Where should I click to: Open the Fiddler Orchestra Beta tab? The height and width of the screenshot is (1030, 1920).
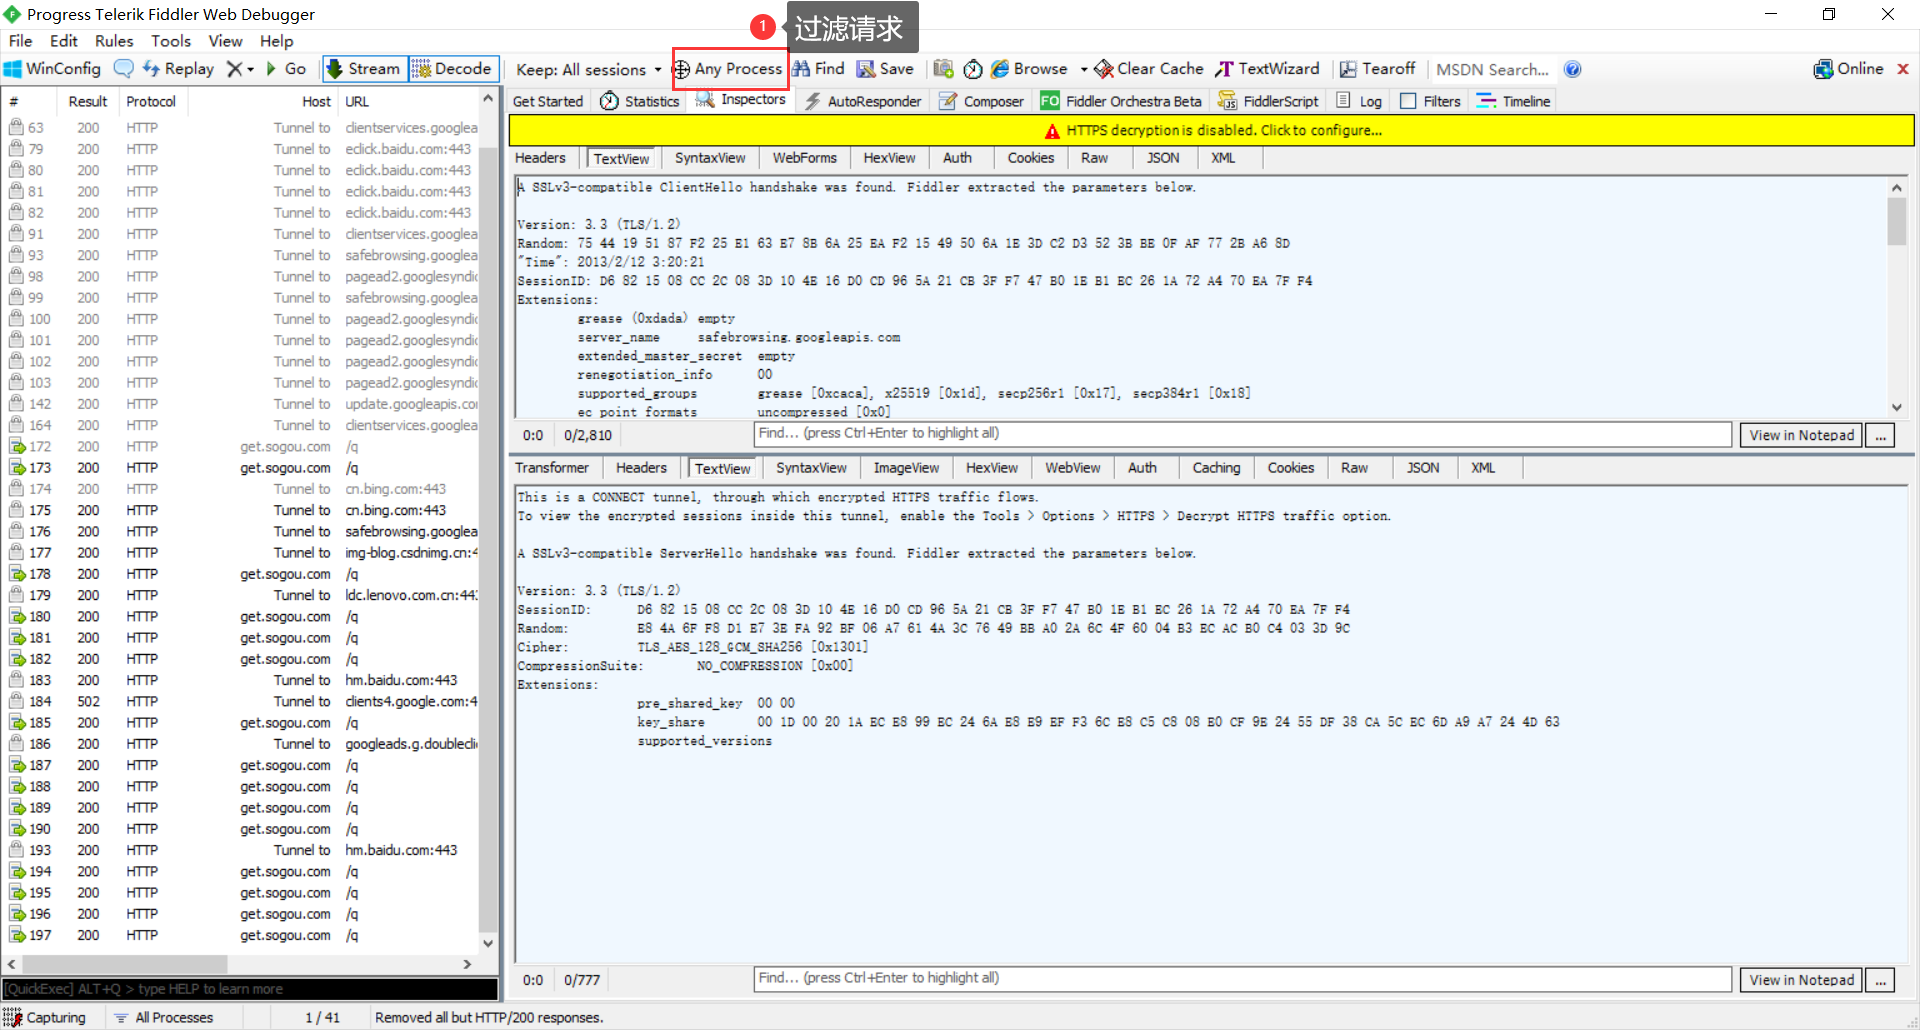tap(1121, 101)
